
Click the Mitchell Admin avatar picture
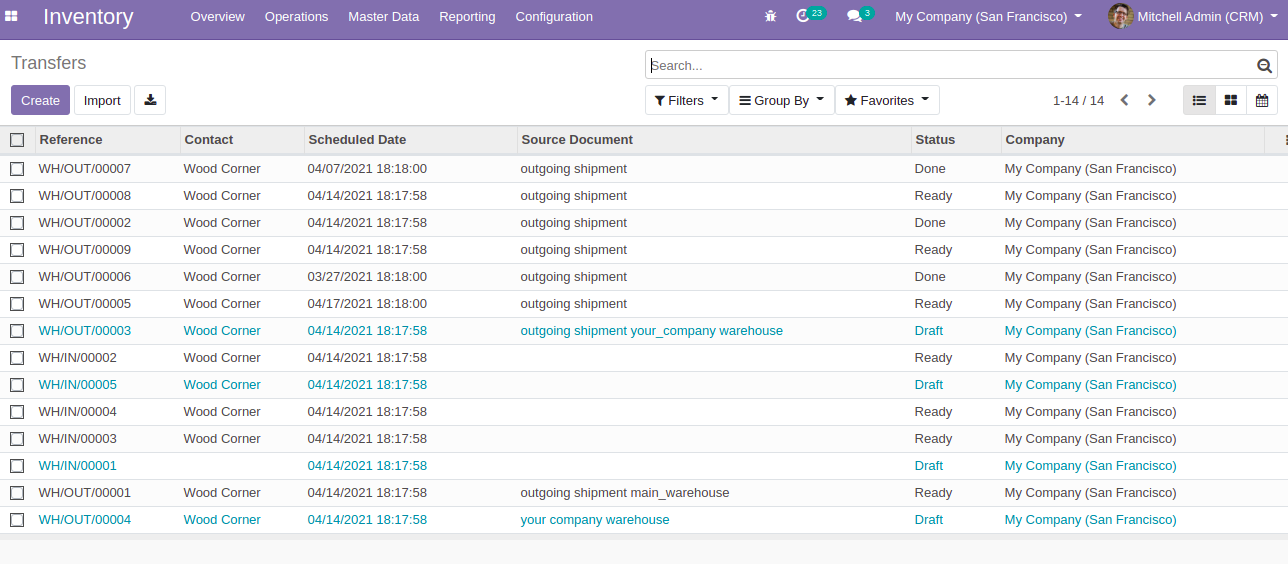pos(1120,16)
